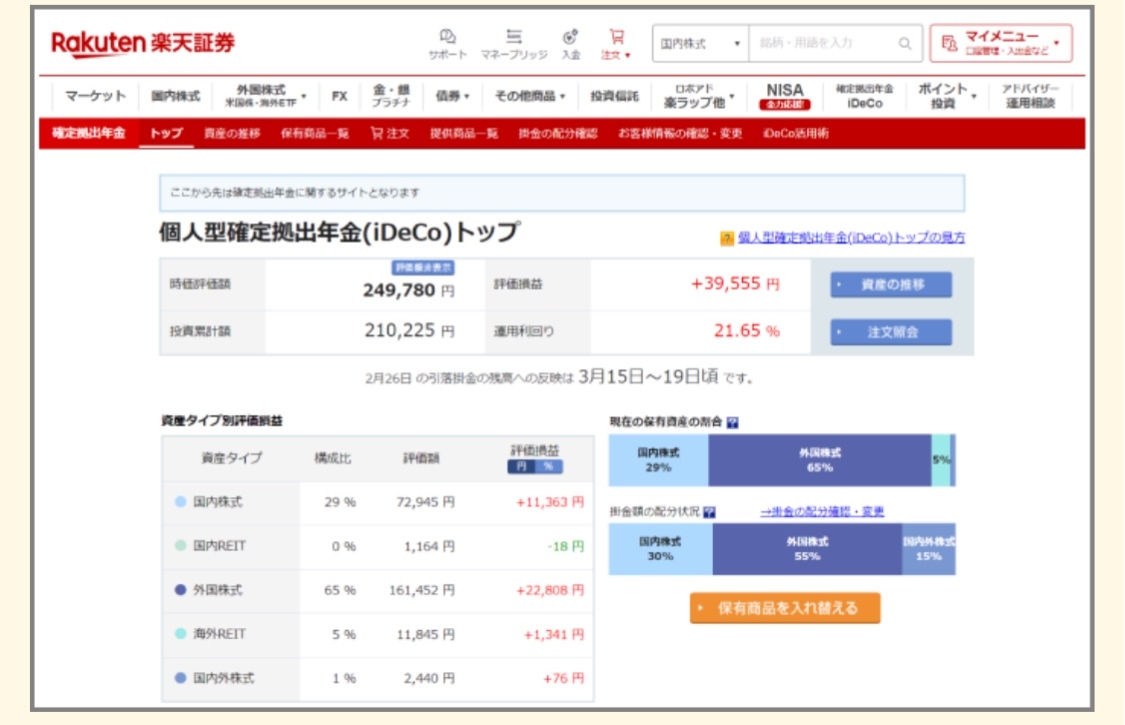
Task: Click the 249,780 円 valuation amount
Action: point(408,291)
